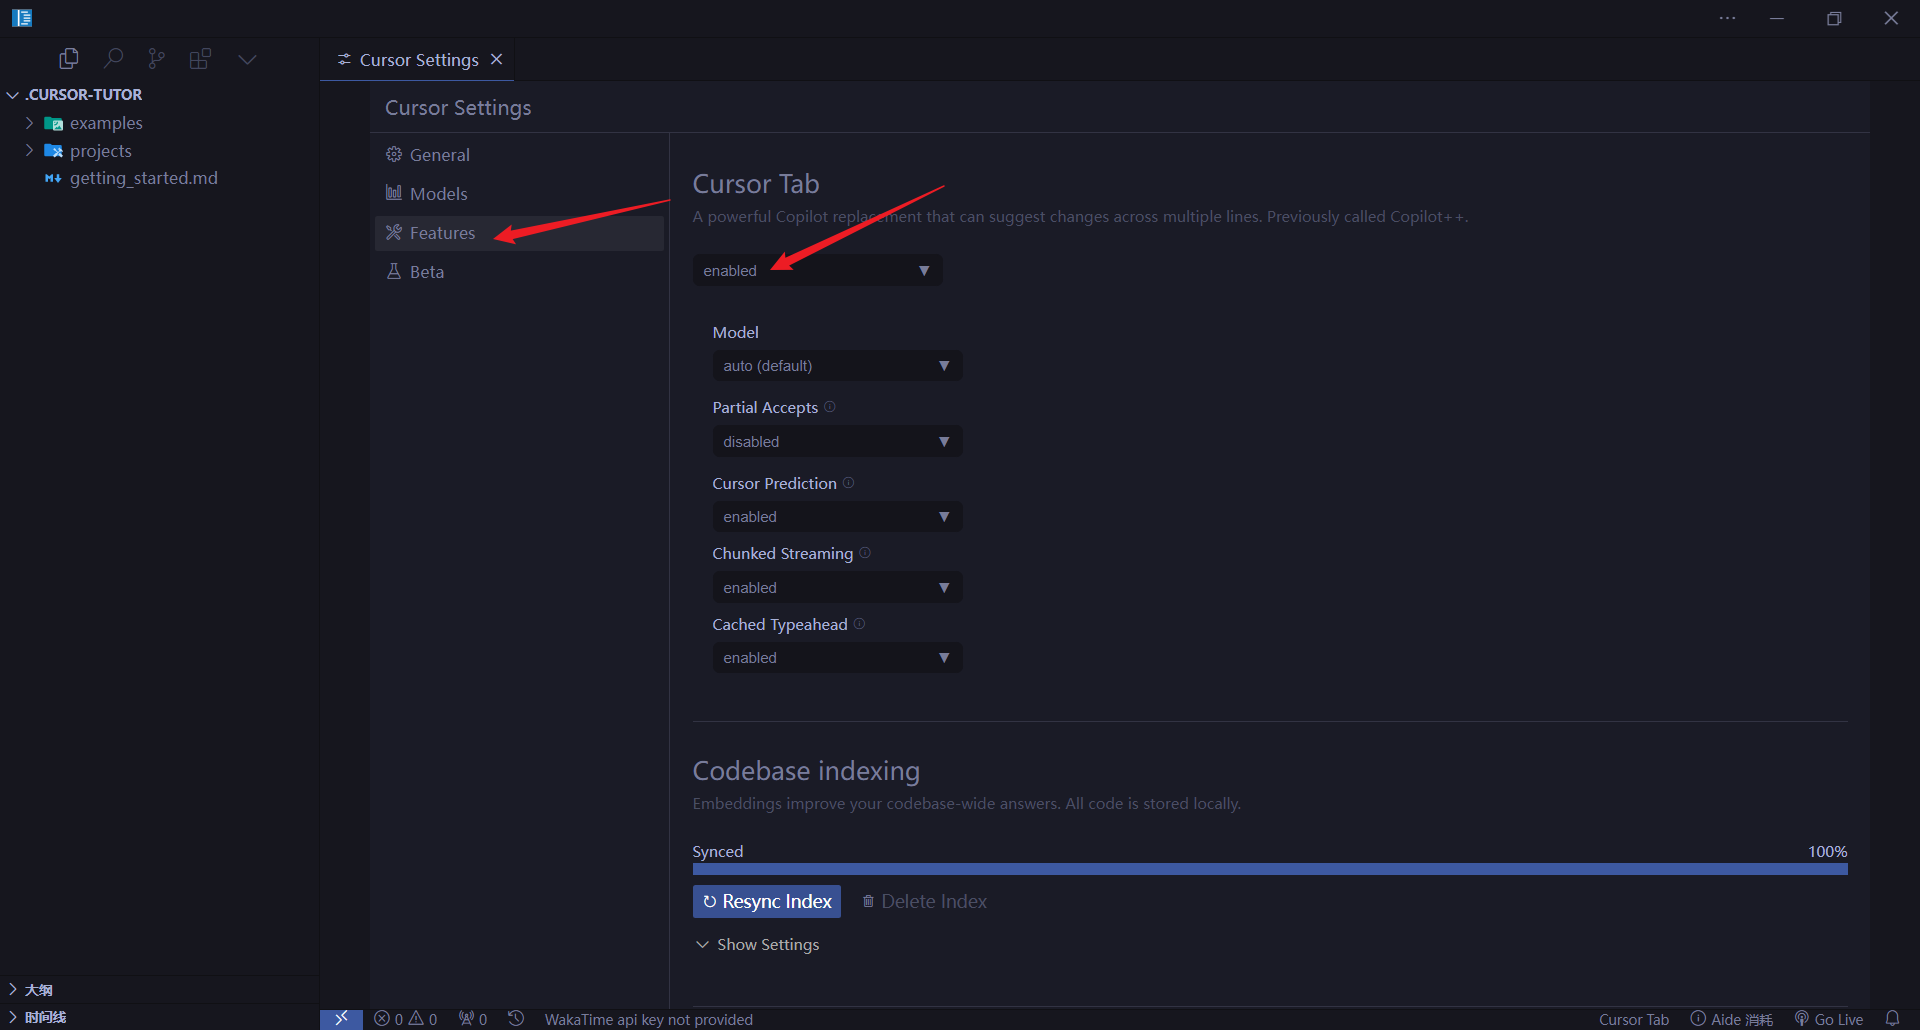Screen dimensions: 1920x1030
Task: Click the Cached Typeahead info icon
Action: (x=859, y=624)
